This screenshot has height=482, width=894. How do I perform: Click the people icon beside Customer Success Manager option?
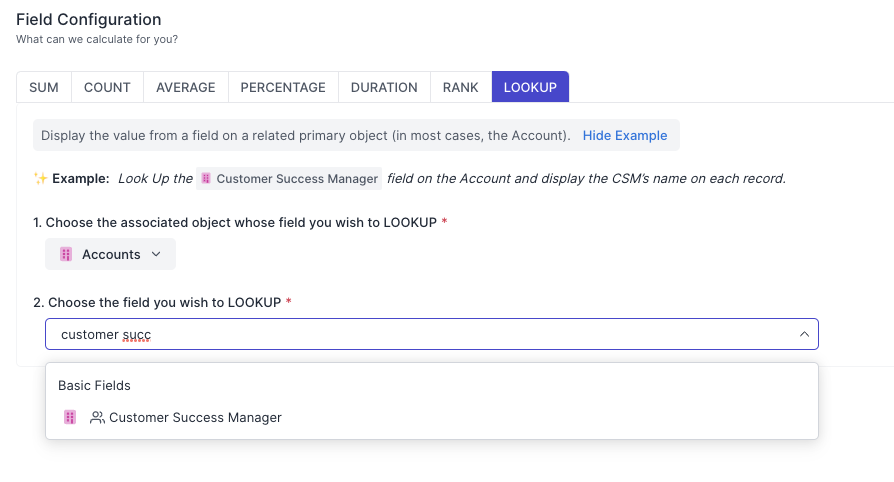click(97, 417)
